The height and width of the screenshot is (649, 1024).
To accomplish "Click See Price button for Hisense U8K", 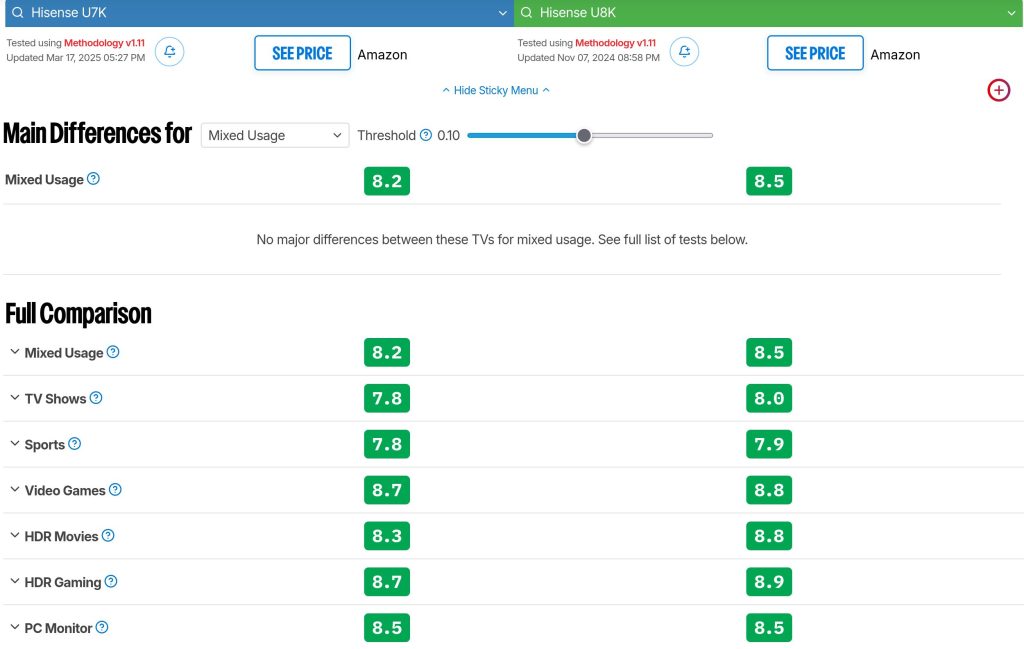I will pyautogui.click(x=814, y=53).
